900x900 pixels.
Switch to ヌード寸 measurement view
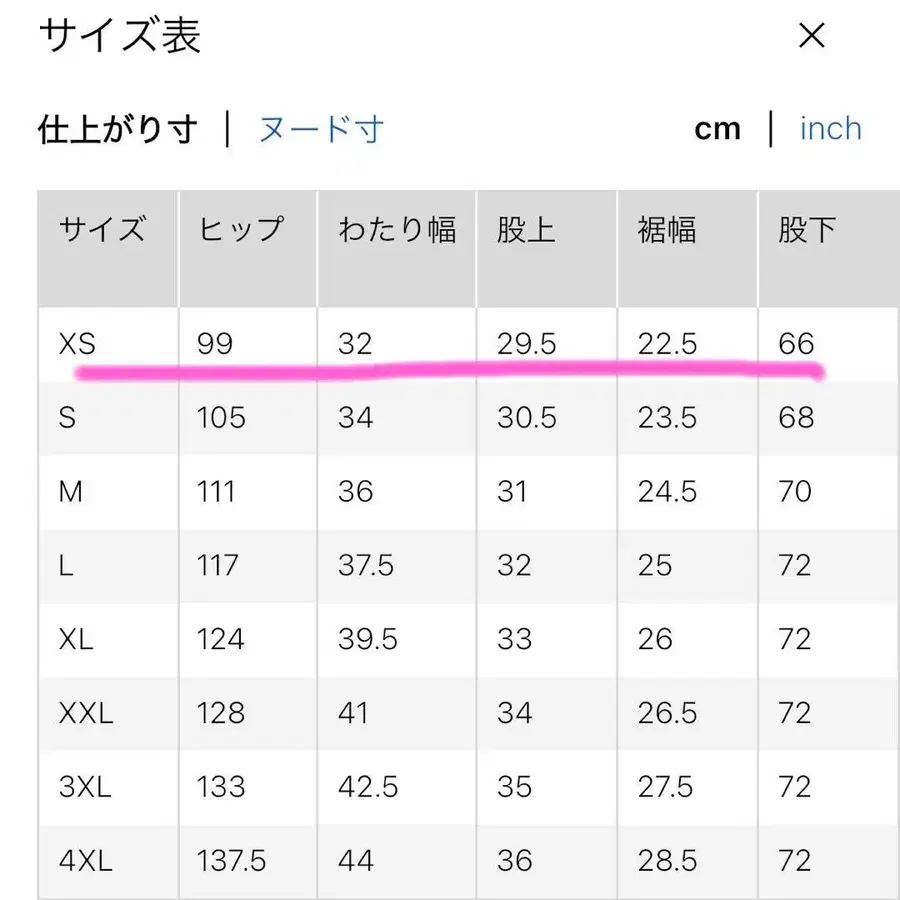coord(322,129)
